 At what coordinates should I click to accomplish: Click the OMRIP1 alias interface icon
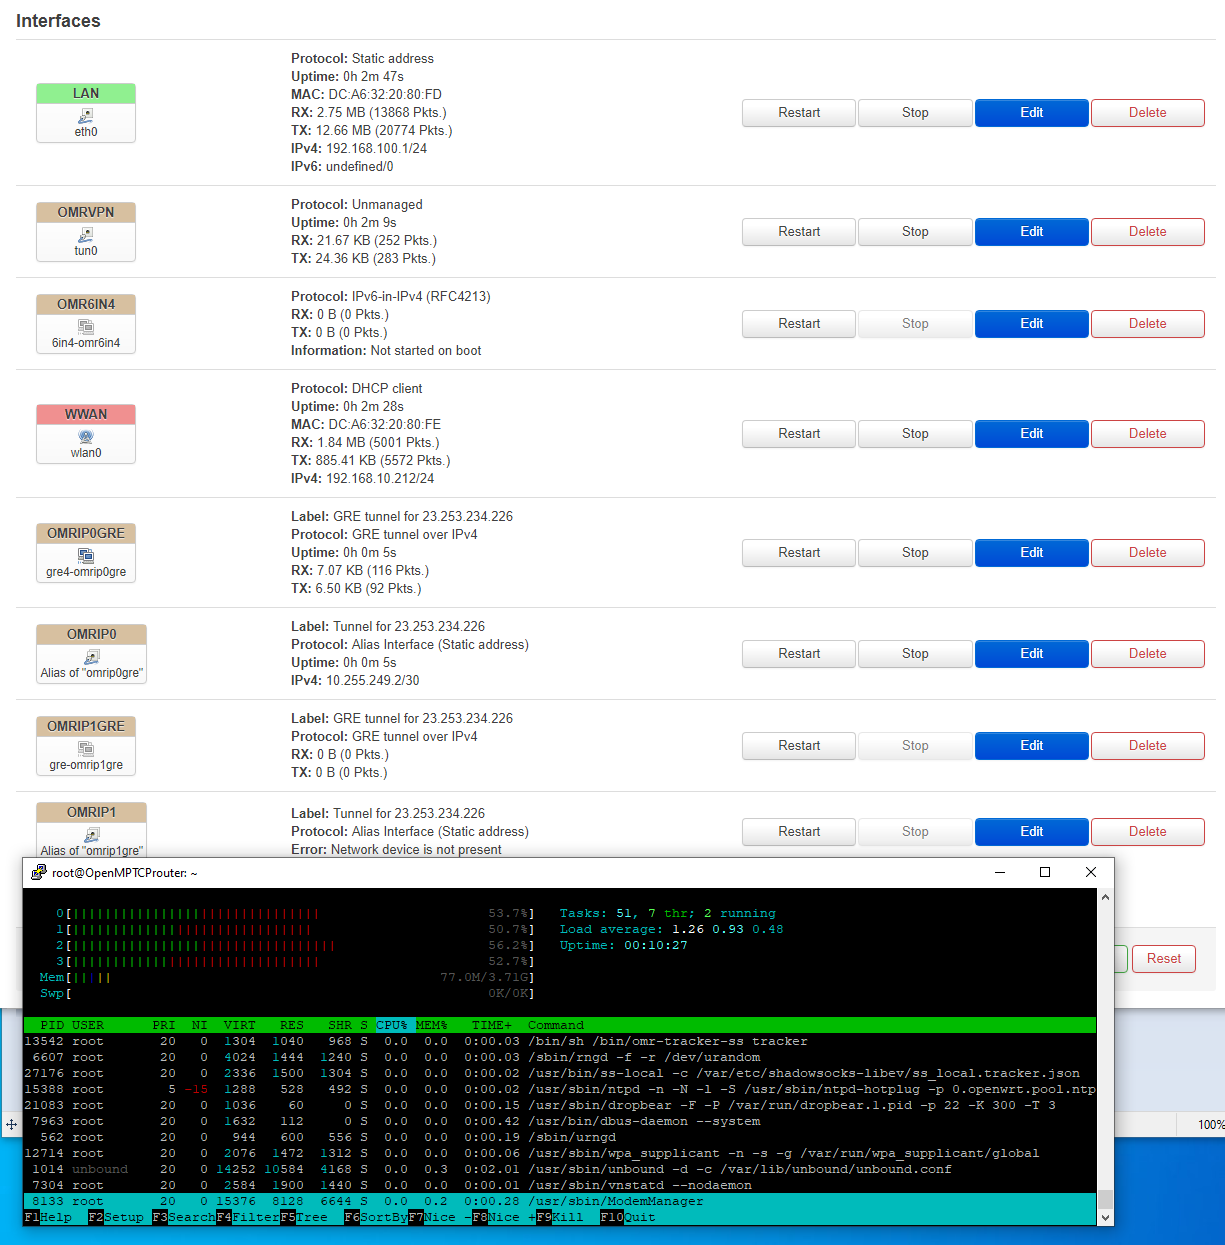point(92,835)
